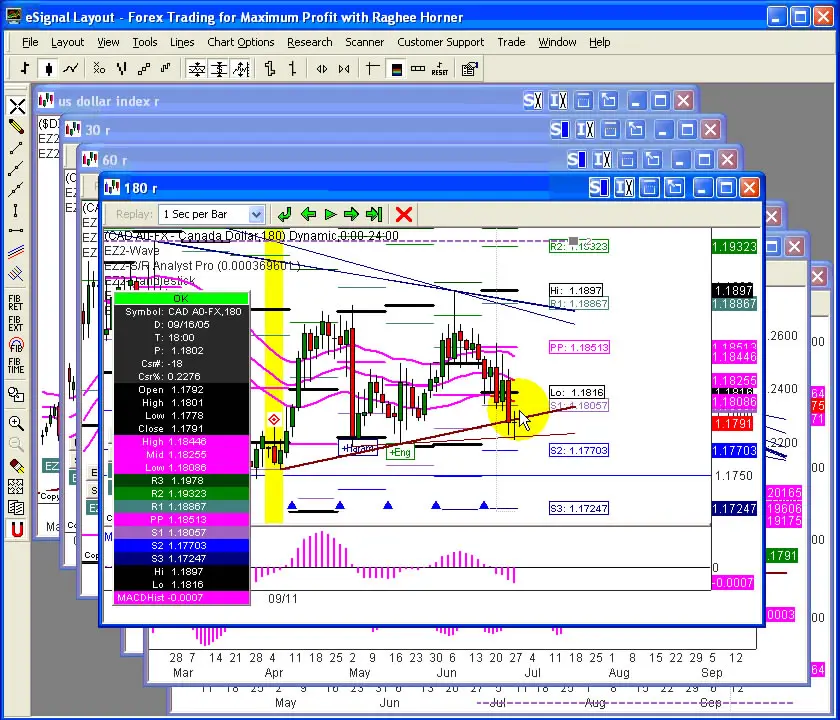Open the Chart Options menu
The height and width of the screenshot is (720, 840).
pyautogui.click(x=241, y=42)
